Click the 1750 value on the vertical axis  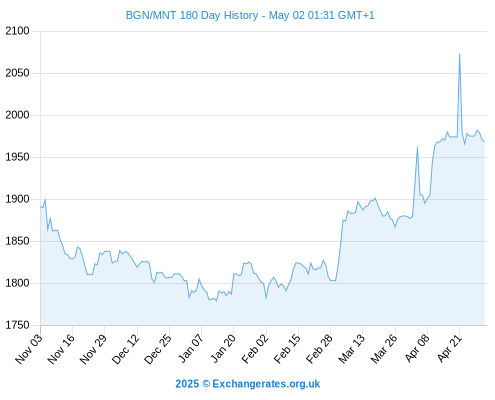(x=17, y=325)
